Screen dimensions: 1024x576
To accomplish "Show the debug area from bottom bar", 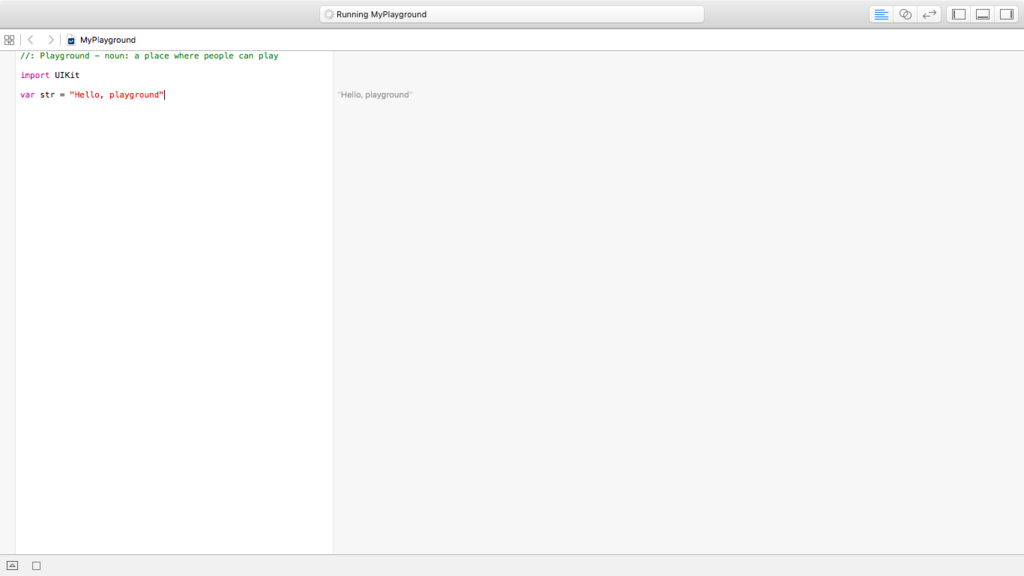I will pos(12,566).
